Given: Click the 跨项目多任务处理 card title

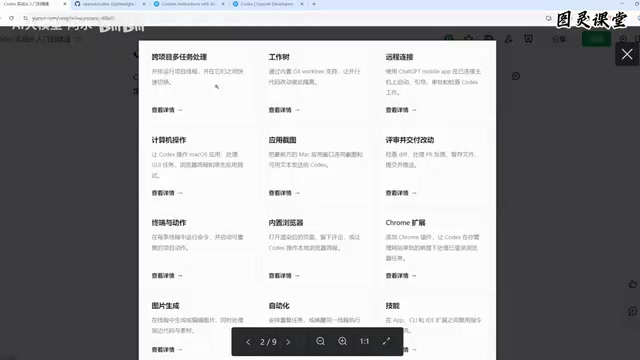Looking at the screenshot, I should coord(179,57).
